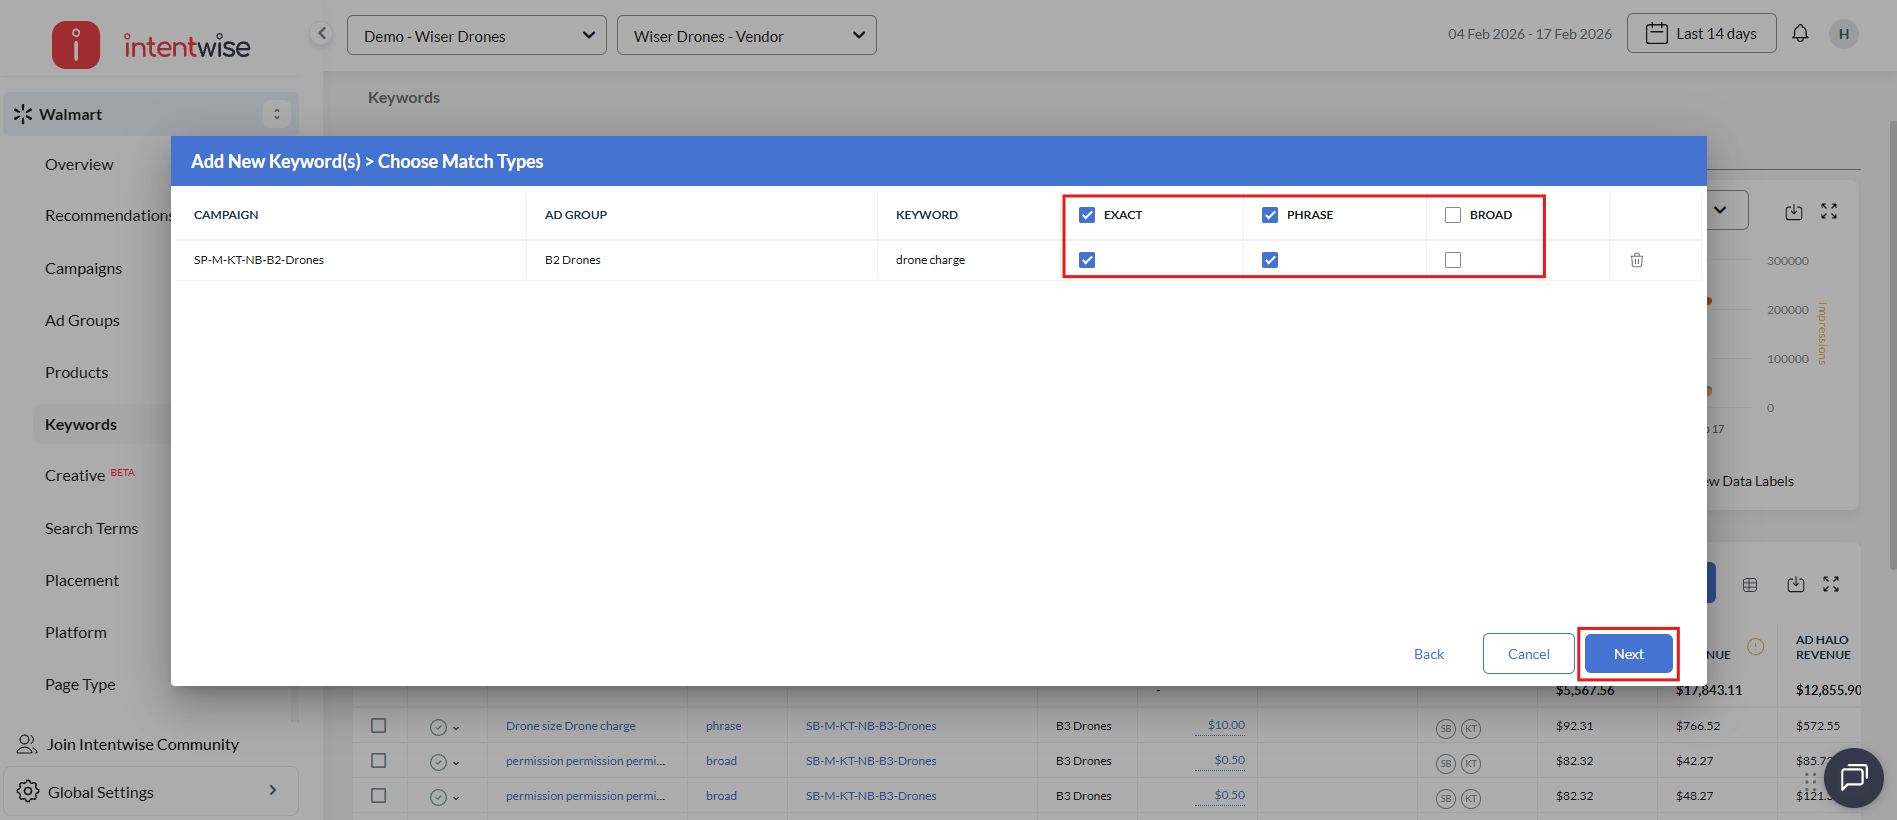This screenshot has height=820, width=1897.
Task: Click the calendar icon in date range button
Action: (x=1657, y=33)
